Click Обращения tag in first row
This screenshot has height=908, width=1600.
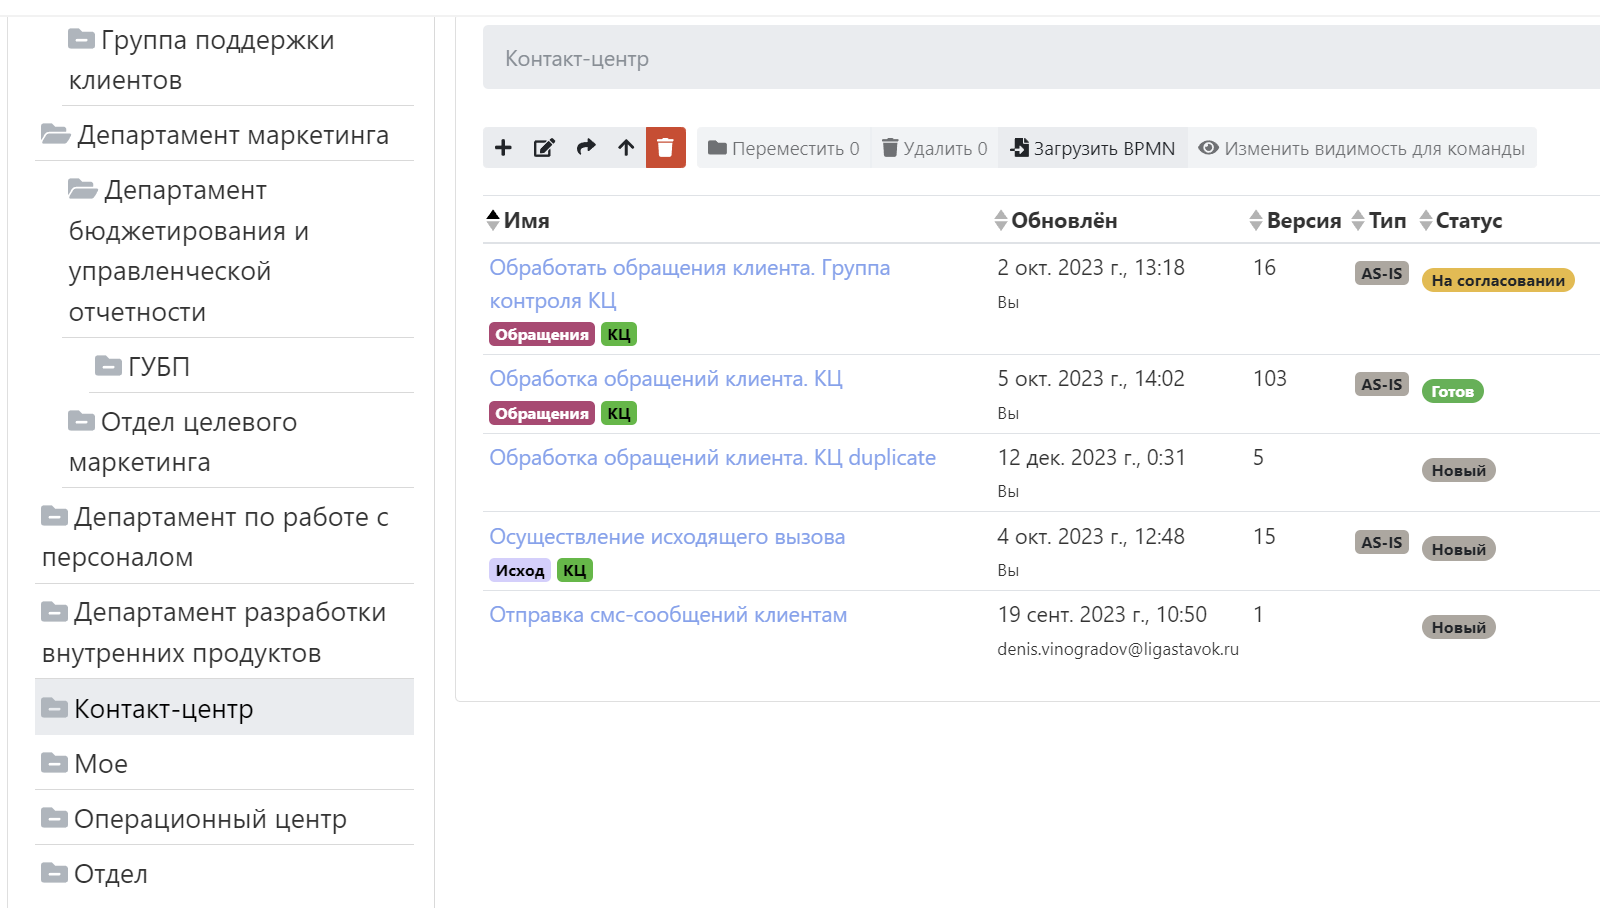click(x=542, y=334)
